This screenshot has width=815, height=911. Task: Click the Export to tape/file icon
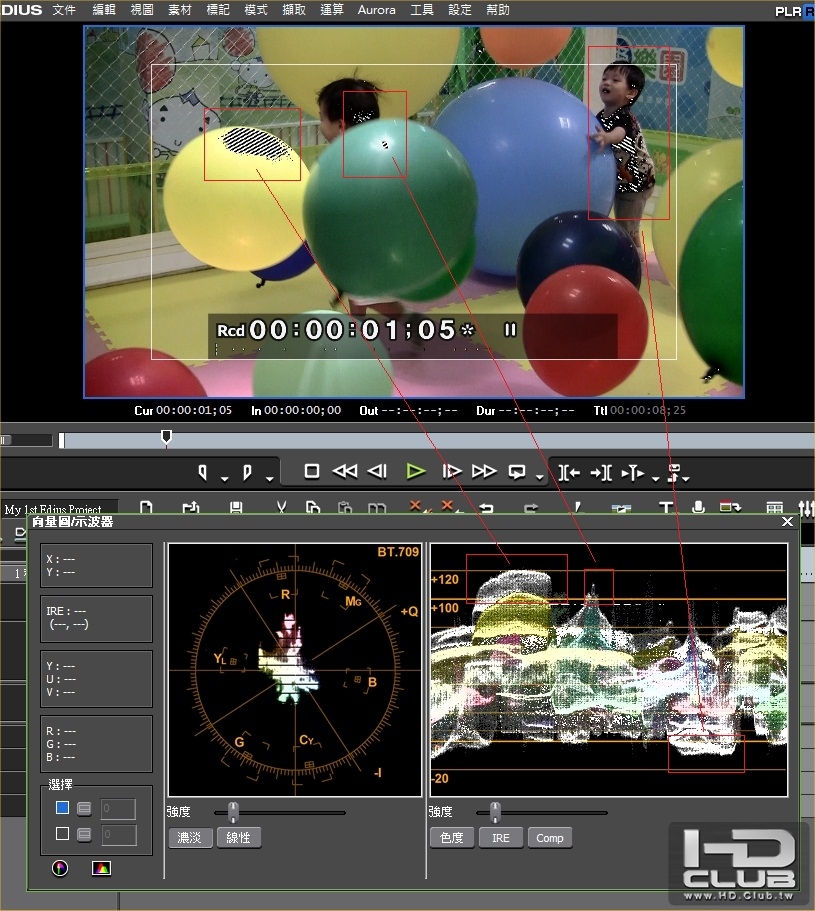pos(730,507)
